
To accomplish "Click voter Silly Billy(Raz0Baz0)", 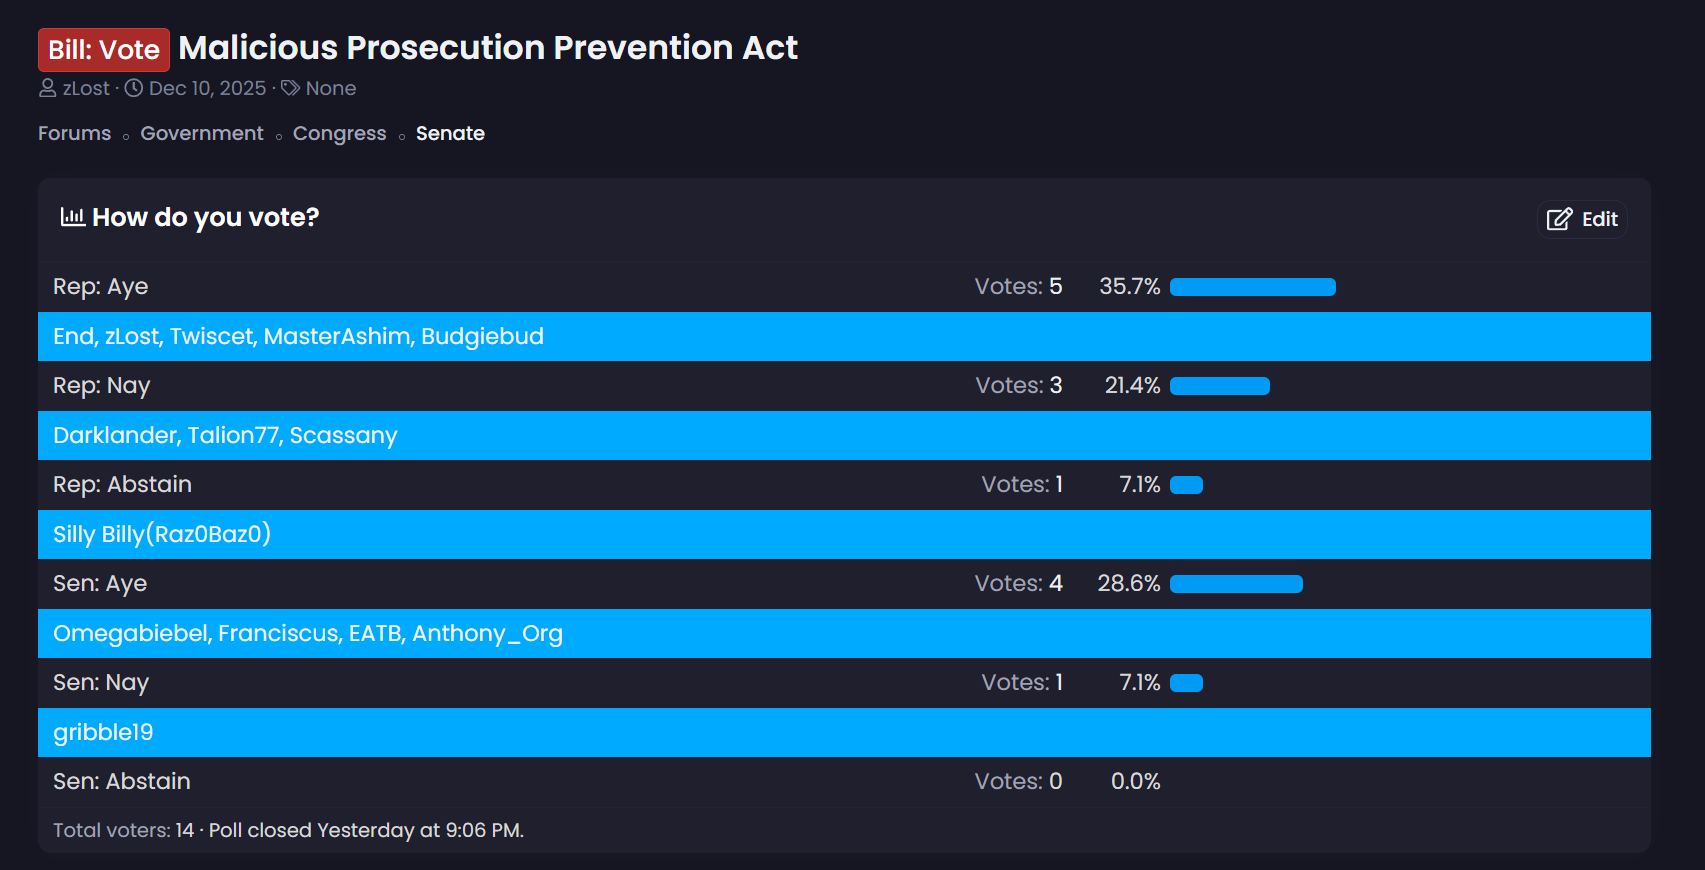I will 162,534.
